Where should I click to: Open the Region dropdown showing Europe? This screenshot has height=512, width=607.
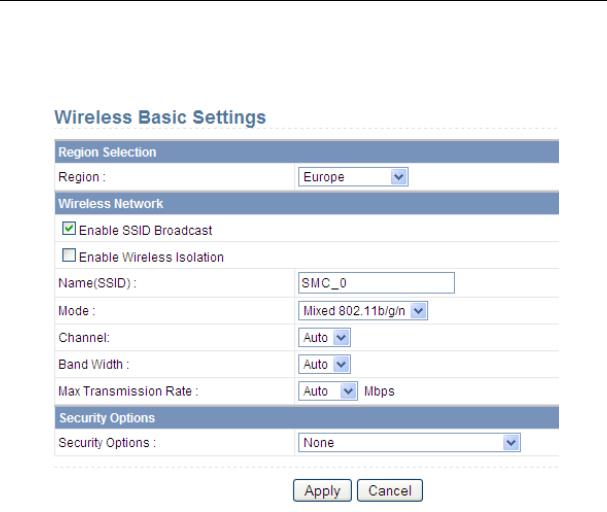pyautogui.click(x=354, y=177)
